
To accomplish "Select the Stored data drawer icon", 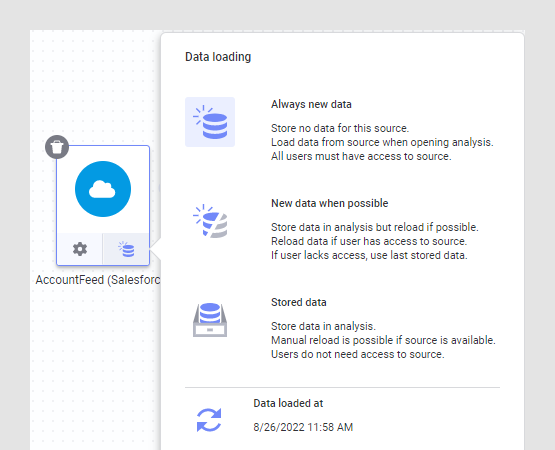I will click(210, 320).
